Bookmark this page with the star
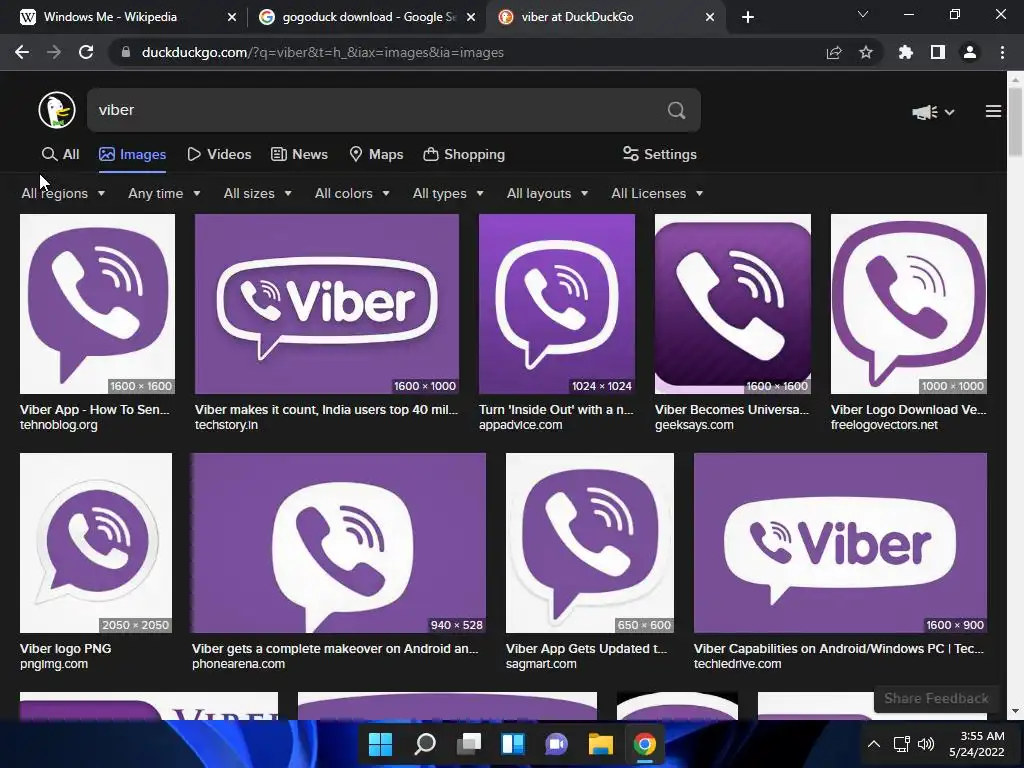This screenshot has width=1024, height=768. 866,52
